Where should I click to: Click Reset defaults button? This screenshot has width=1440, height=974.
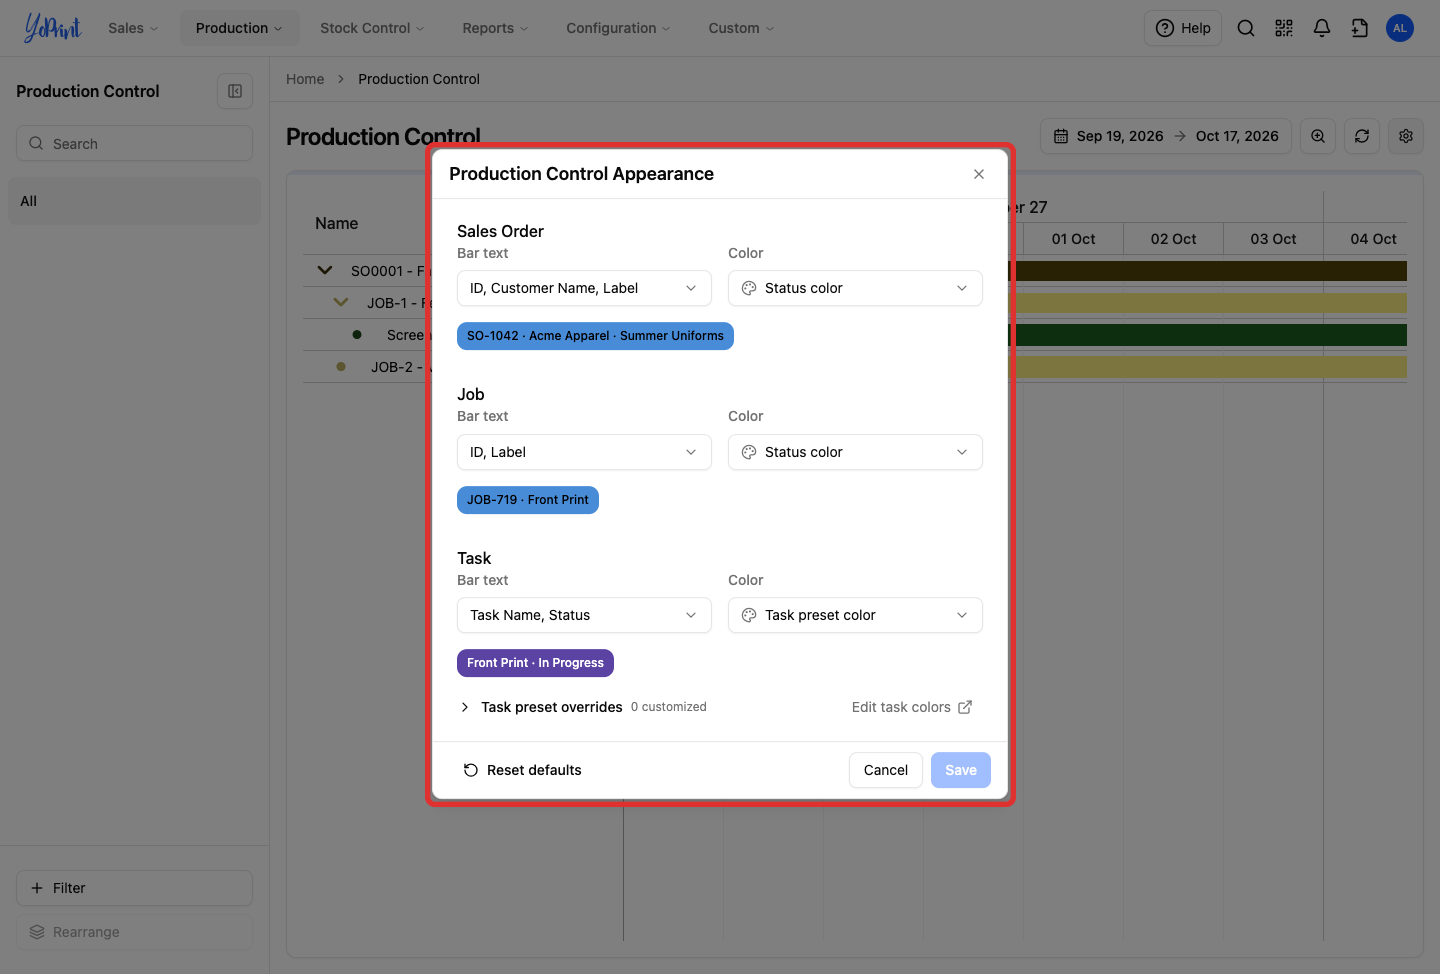[x=522, y=770]
